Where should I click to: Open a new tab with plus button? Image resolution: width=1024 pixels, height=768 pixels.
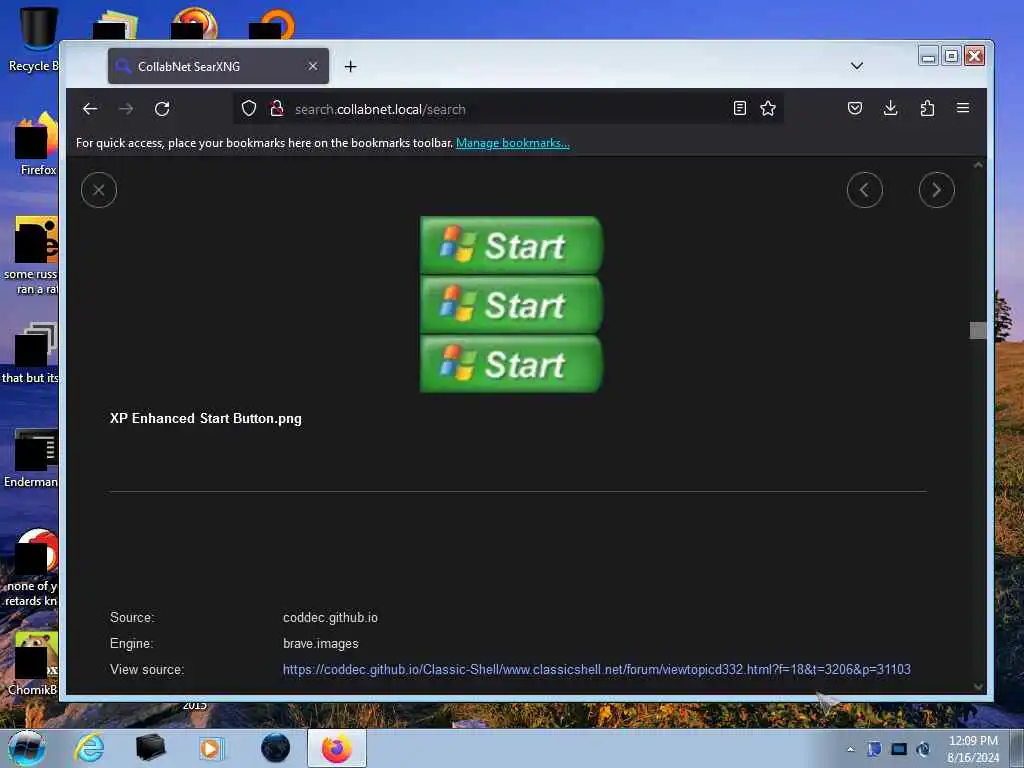[351, 67]
